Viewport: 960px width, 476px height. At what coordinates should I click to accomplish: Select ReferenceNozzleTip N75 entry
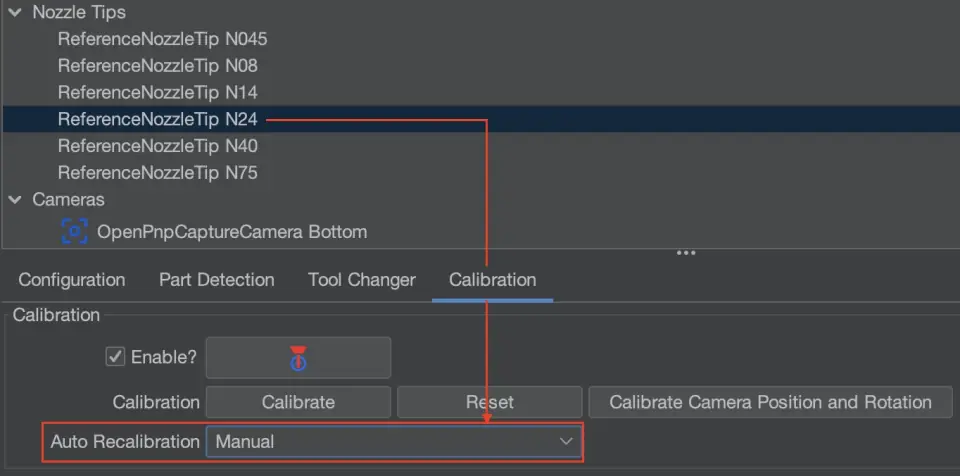(158, 173)
